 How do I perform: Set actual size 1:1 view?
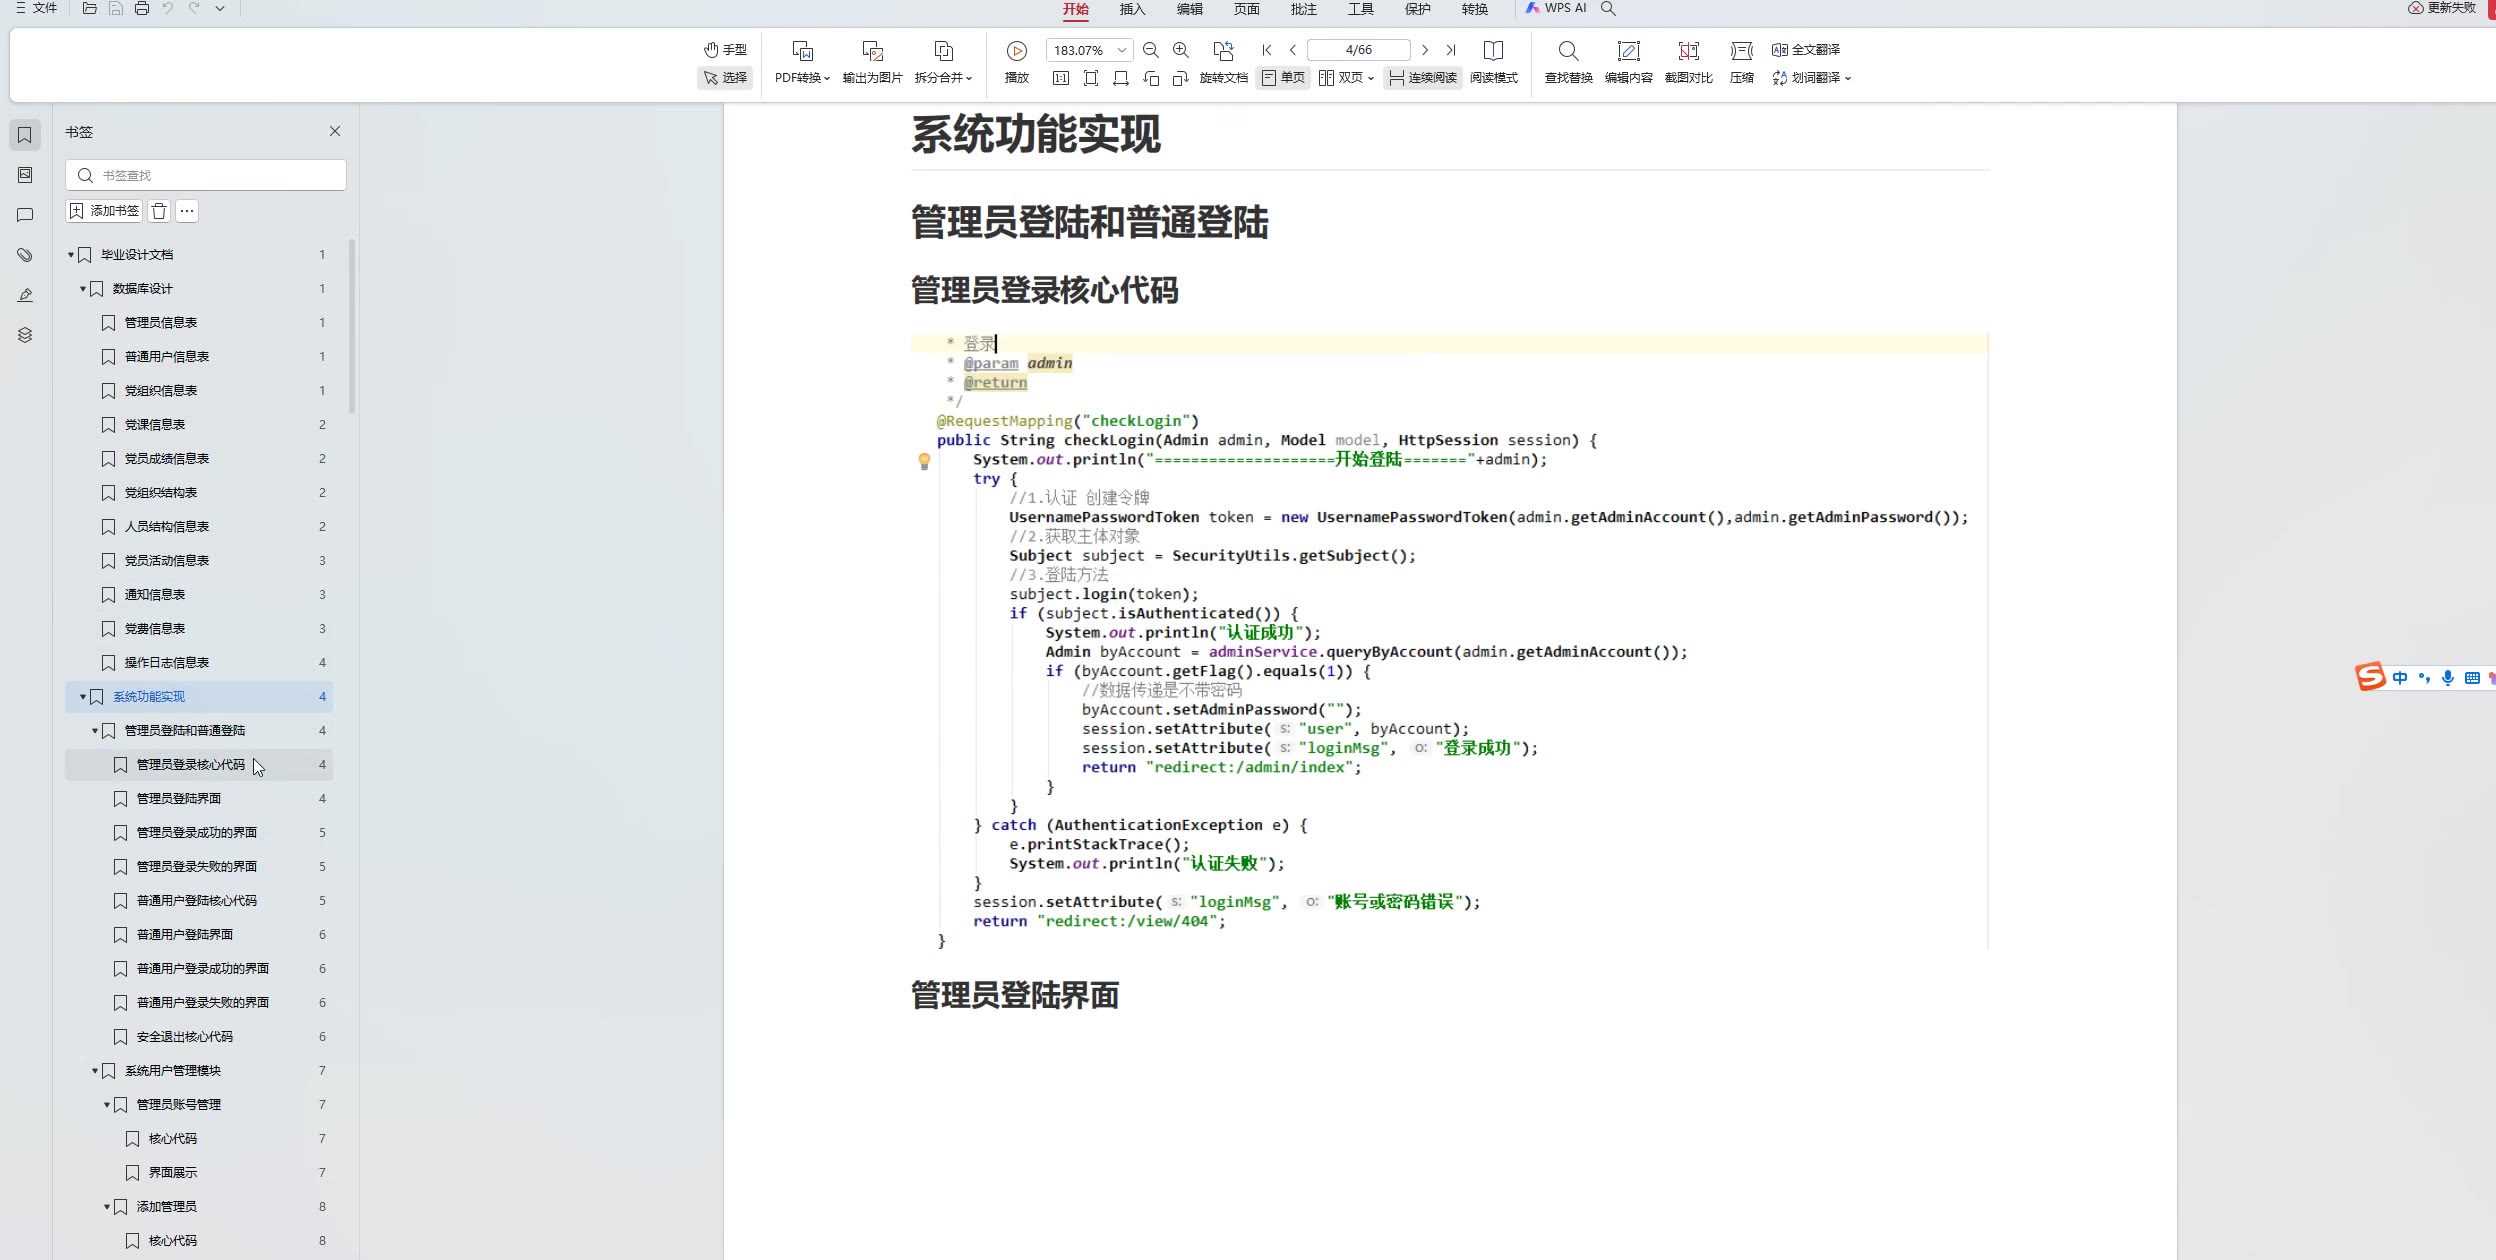[1061, 78]
